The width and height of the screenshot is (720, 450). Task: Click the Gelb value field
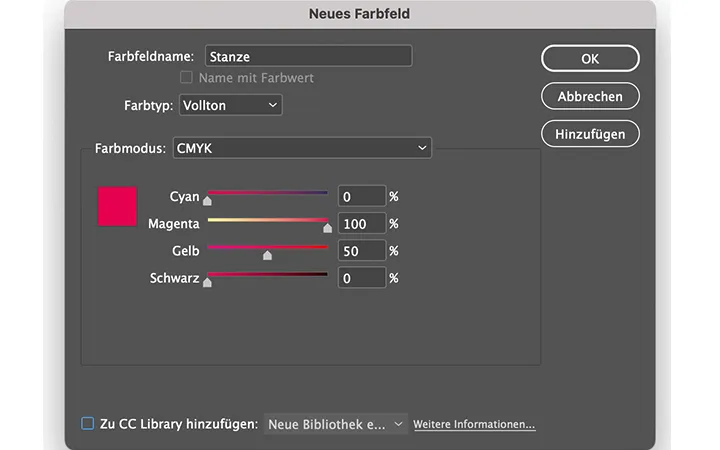361,251
